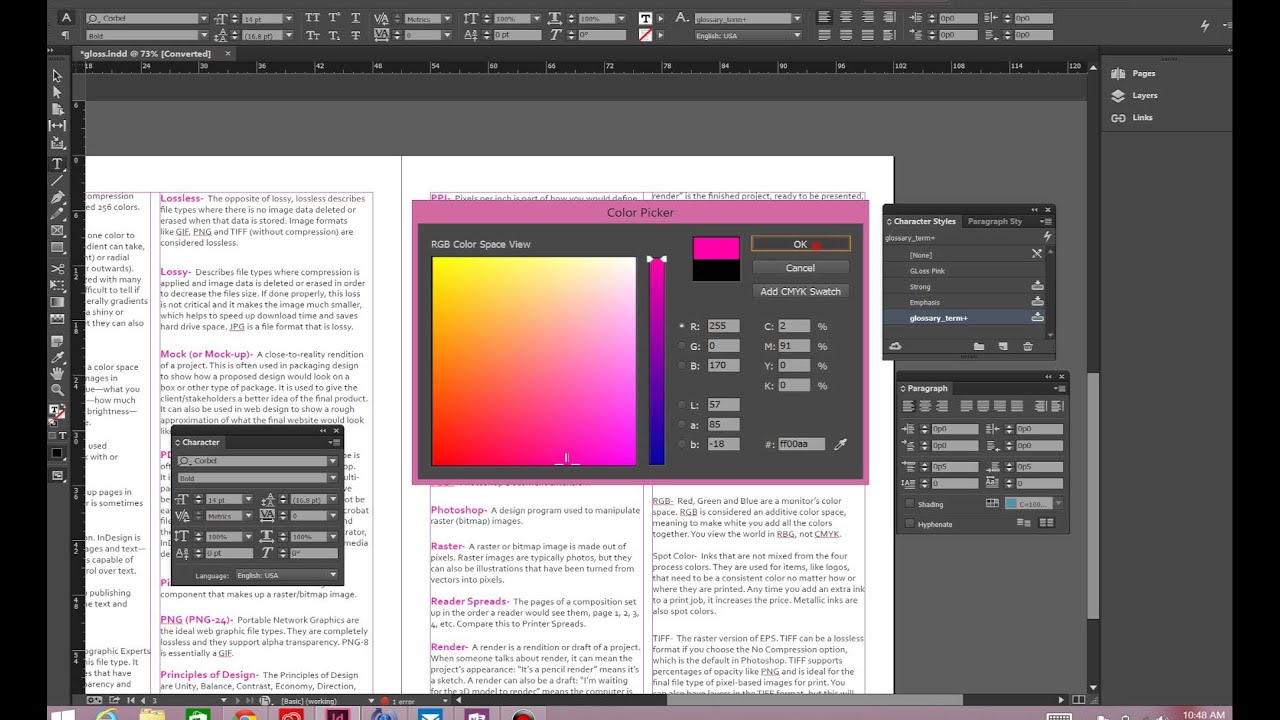Click Creative Cloud library icon in Character Styles
The width and height of the screenshot is (1280, 720).
[x=895, y=346]
